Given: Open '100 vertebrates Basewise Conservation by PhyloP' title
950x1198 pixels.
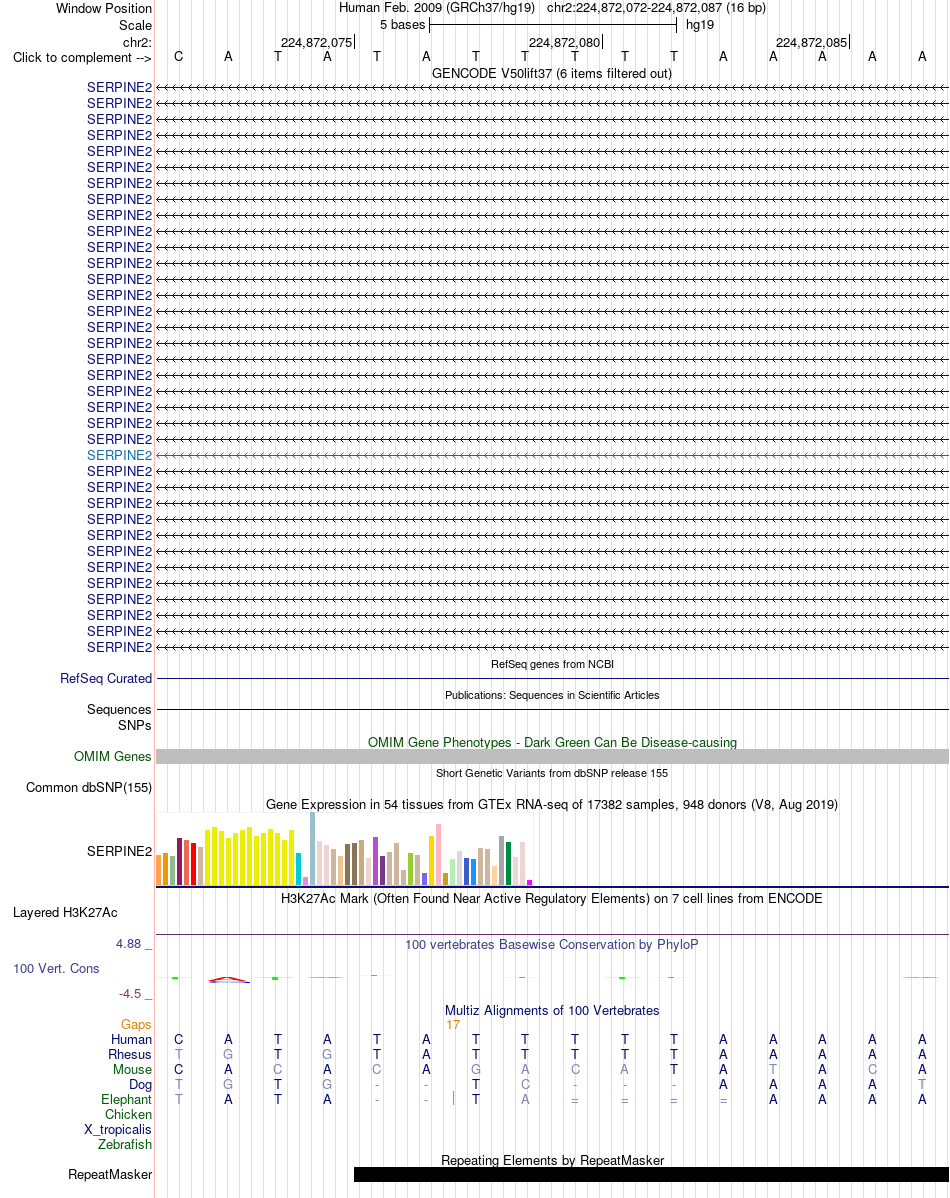Looking at the screenshot, I should coord(552,944).
